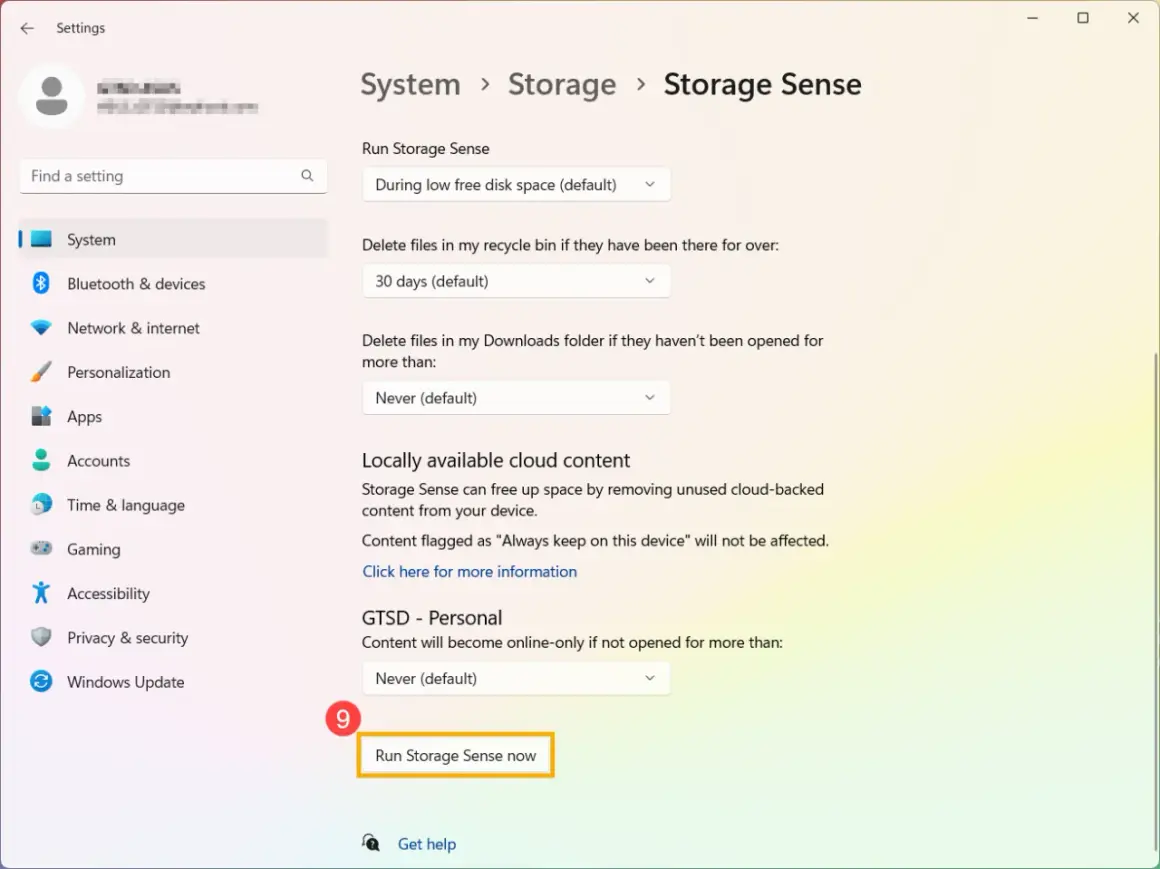Click the Accessibility figure icon
This screenshot has width=1160, height=869.
(x=41, y=592)
